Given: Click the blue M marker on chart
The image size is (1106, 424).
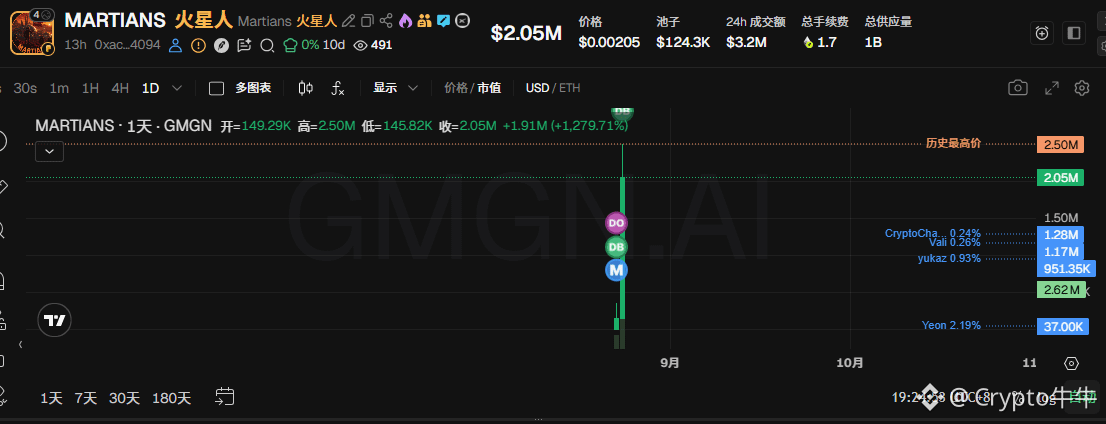Looking at the screenshot, I should tap(616, 270).
